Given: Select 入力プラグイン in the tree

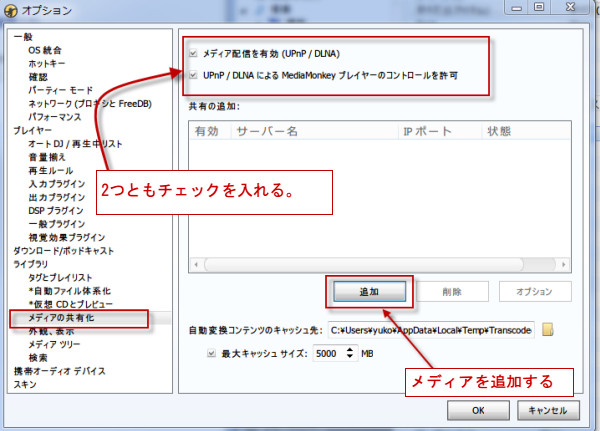Looking at the screenshot, I should tap(57, 184).
